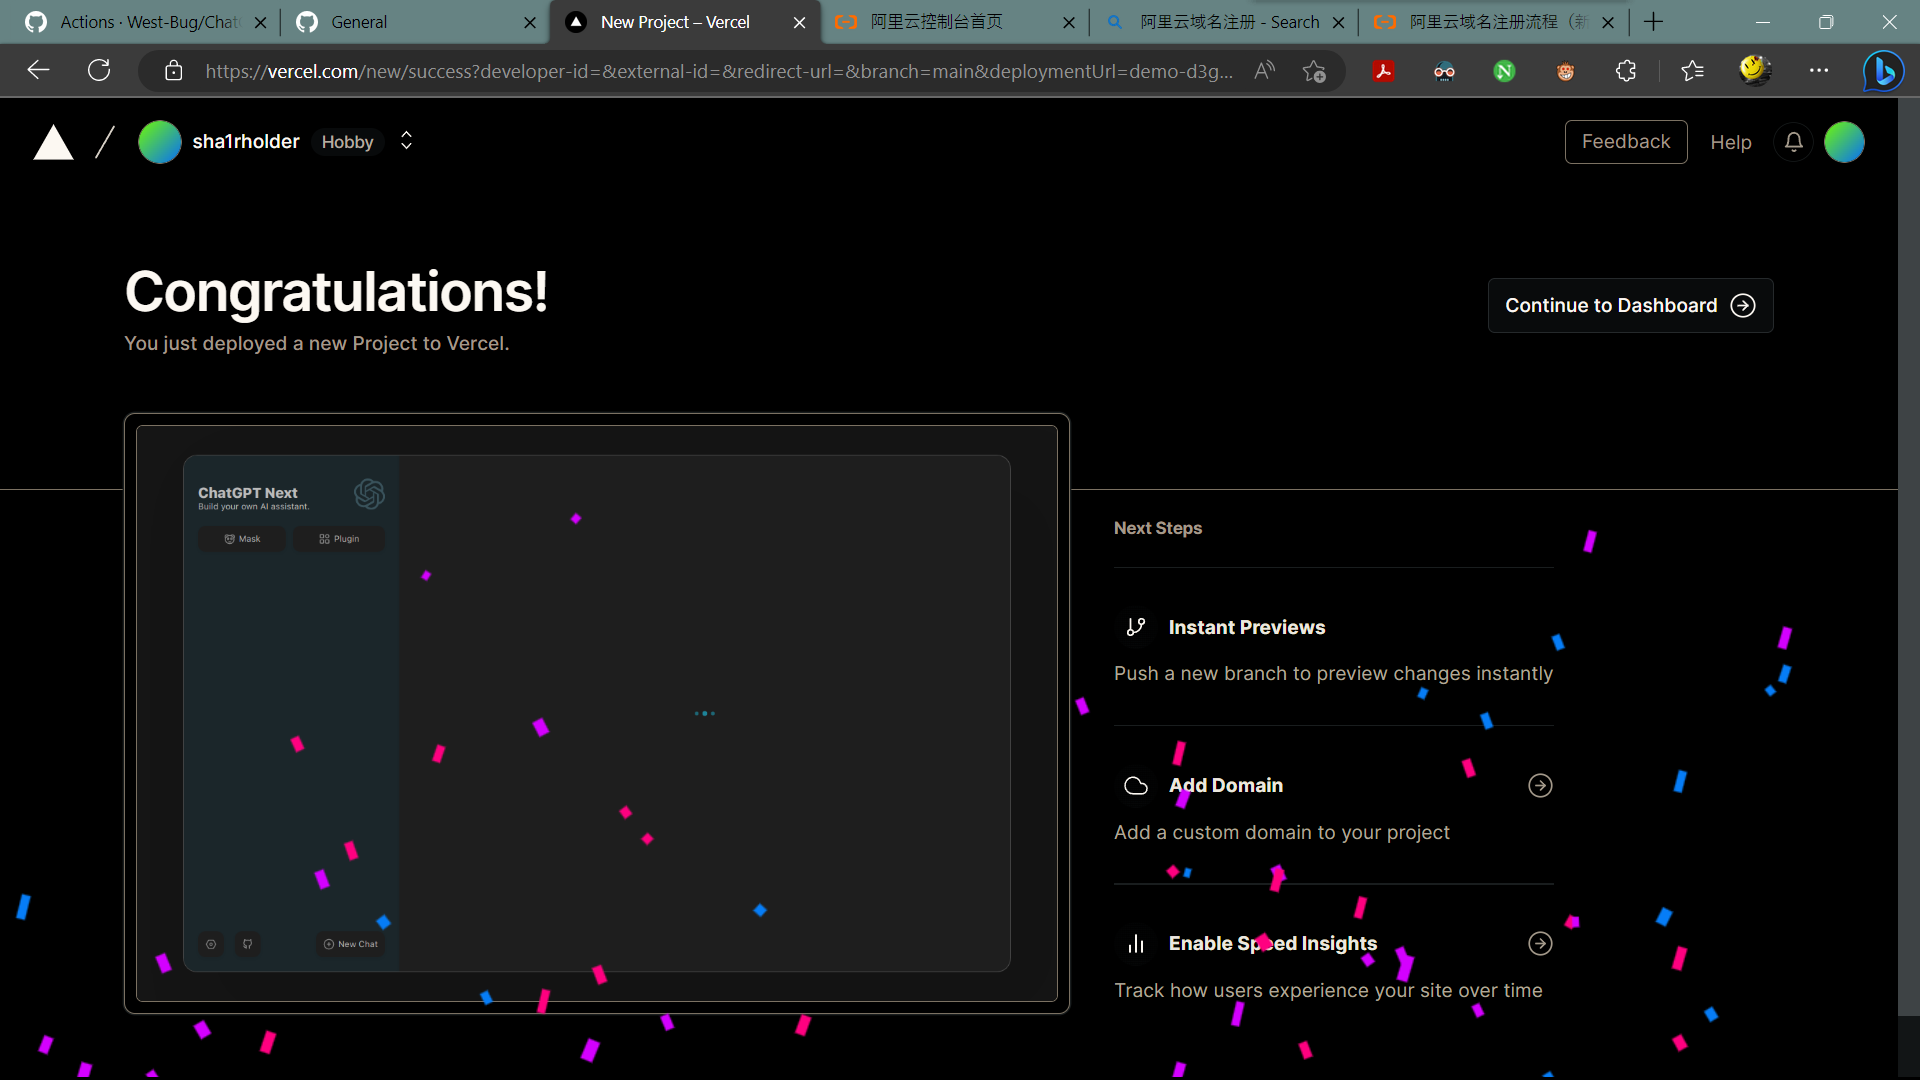The image size is (1920, 1080).
Task: Click the Enable Speed Insights arrow icon
Action: tap(1540, 944)
